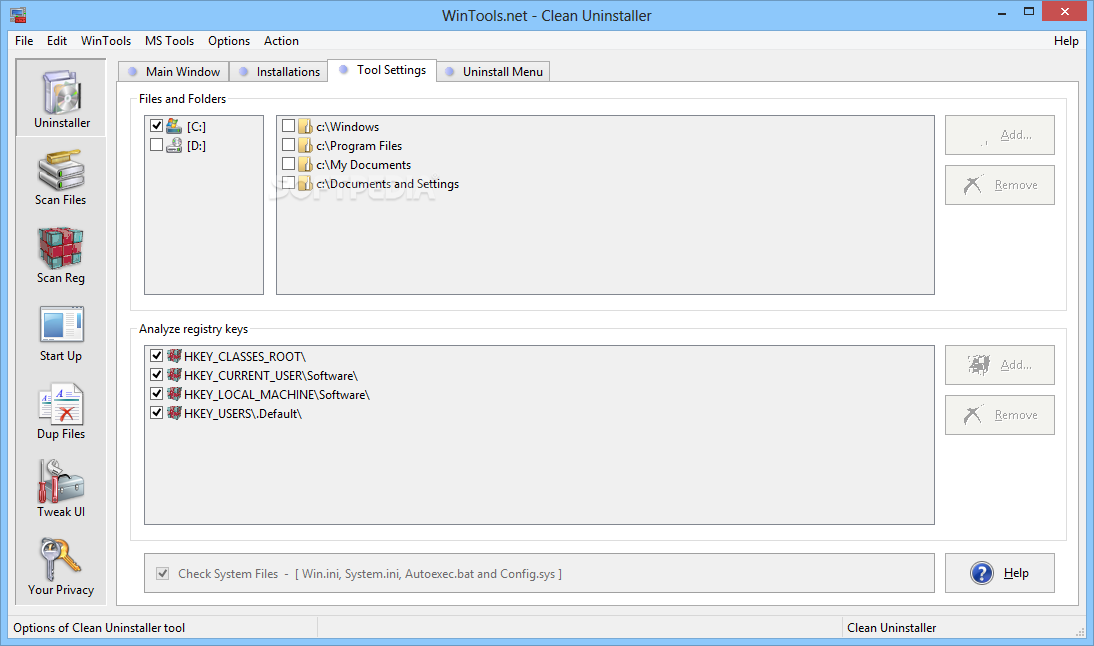Click the c:\Program Files folder icon
This screenshot has height=646, width=1094.
(x=305, y=145)
